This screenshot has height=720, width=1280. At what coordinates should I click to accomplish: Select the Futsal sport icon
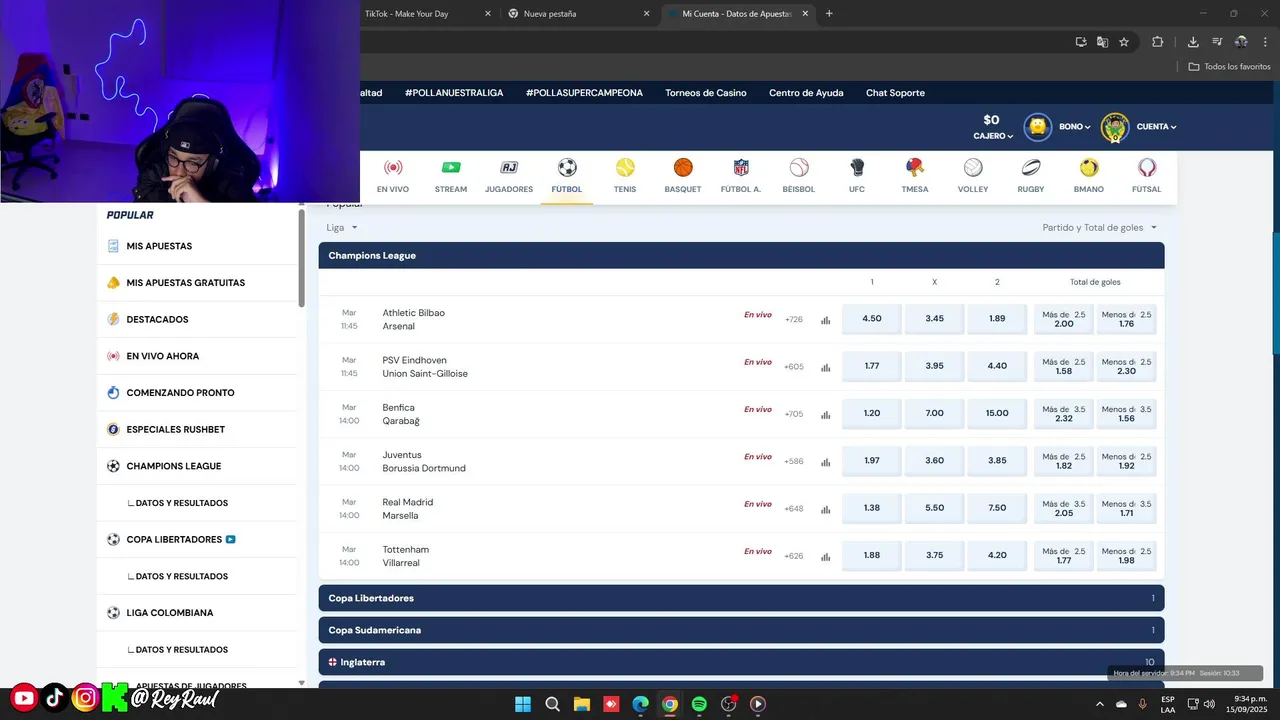1147,168
